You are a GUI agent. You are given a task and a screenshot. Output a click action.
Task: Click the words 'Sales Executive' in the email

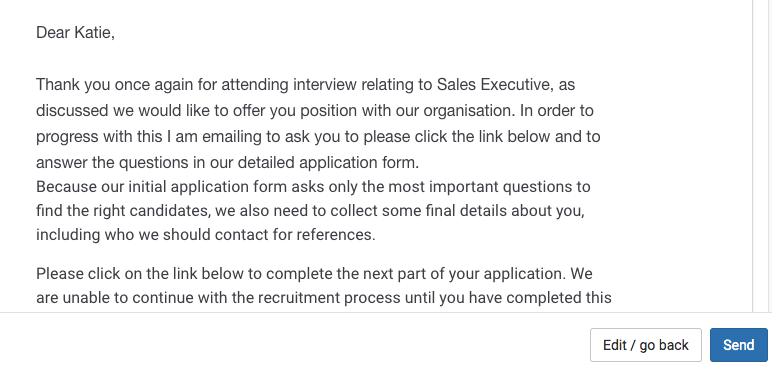493,85
